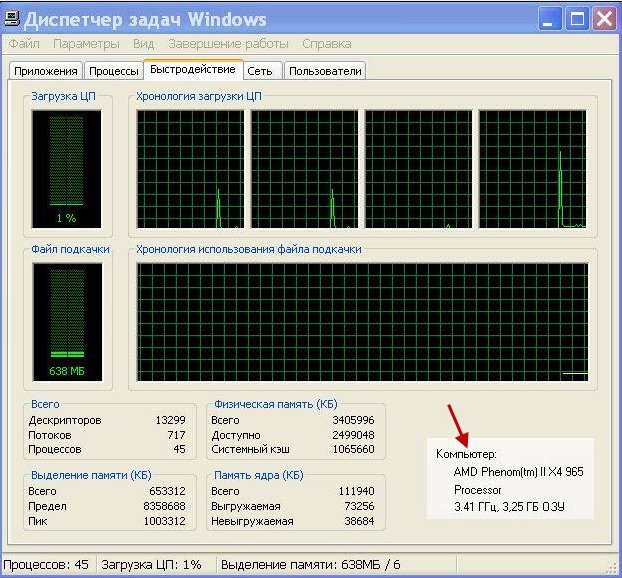Open the Завершение работы menu
The width and height of the screenshot is (622, 578).
[x=228, y=44]
